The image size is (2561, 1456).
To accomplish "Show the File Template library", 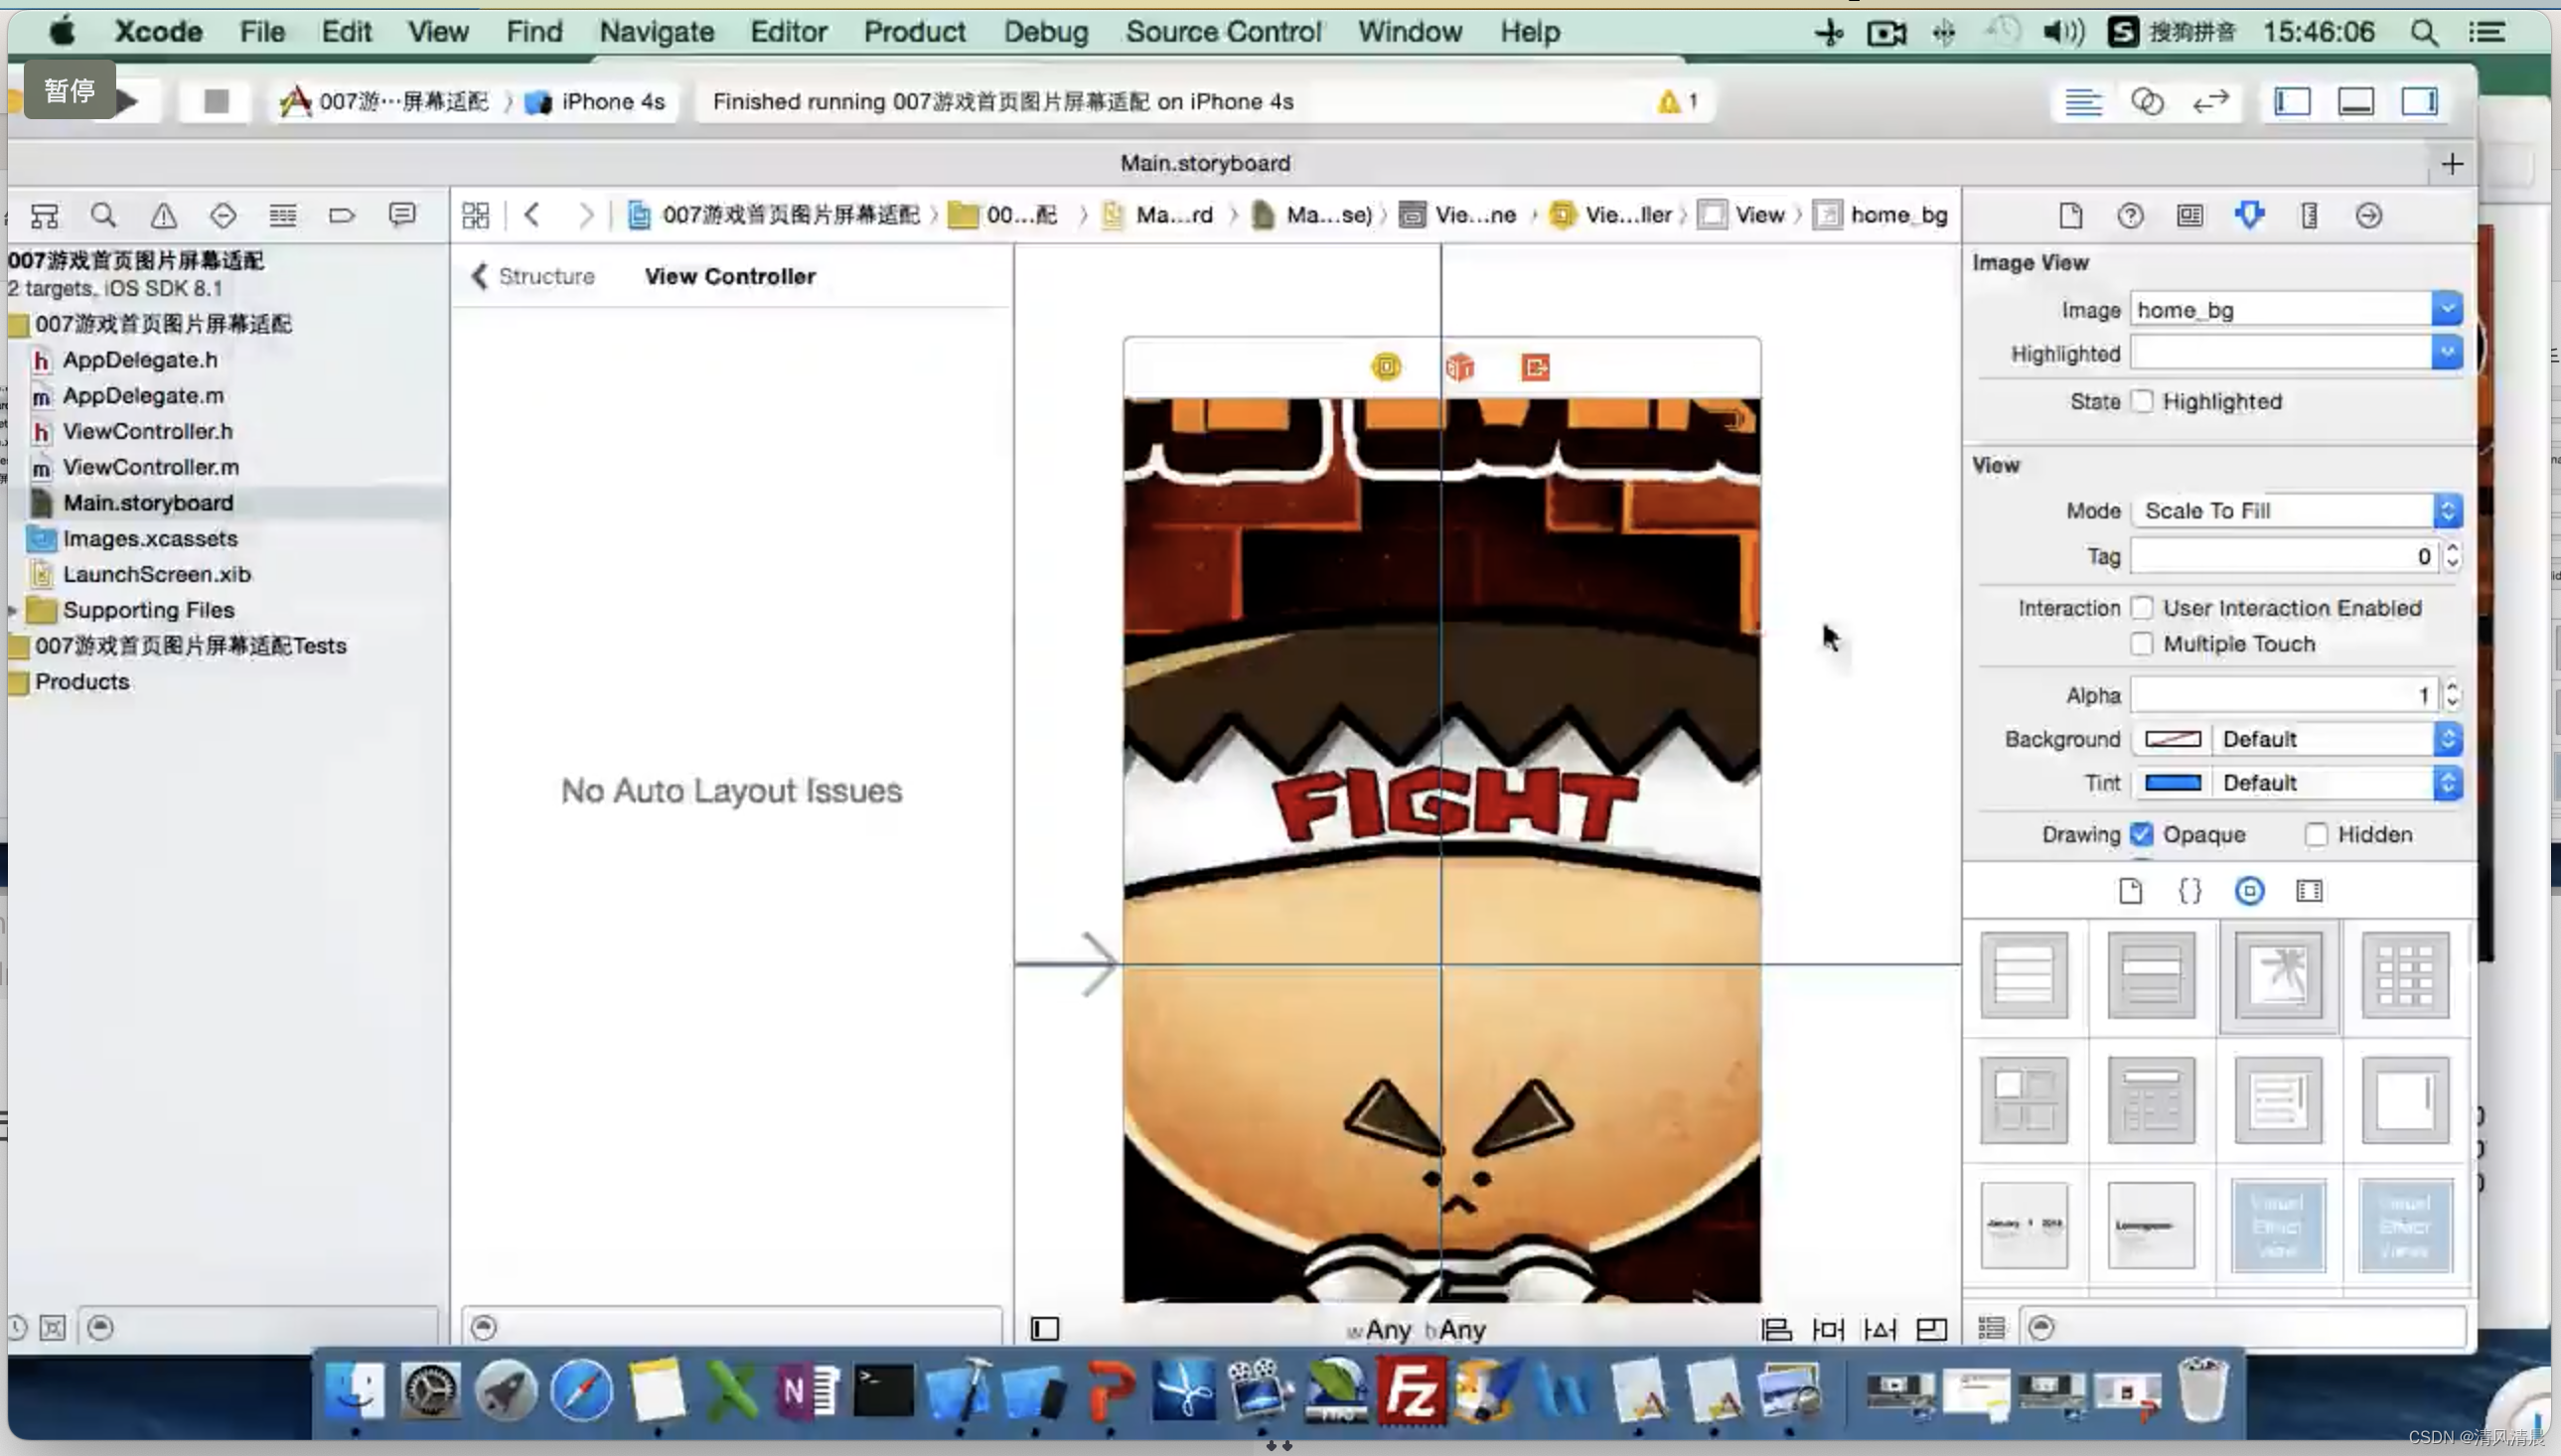I will coord(2130,891).
